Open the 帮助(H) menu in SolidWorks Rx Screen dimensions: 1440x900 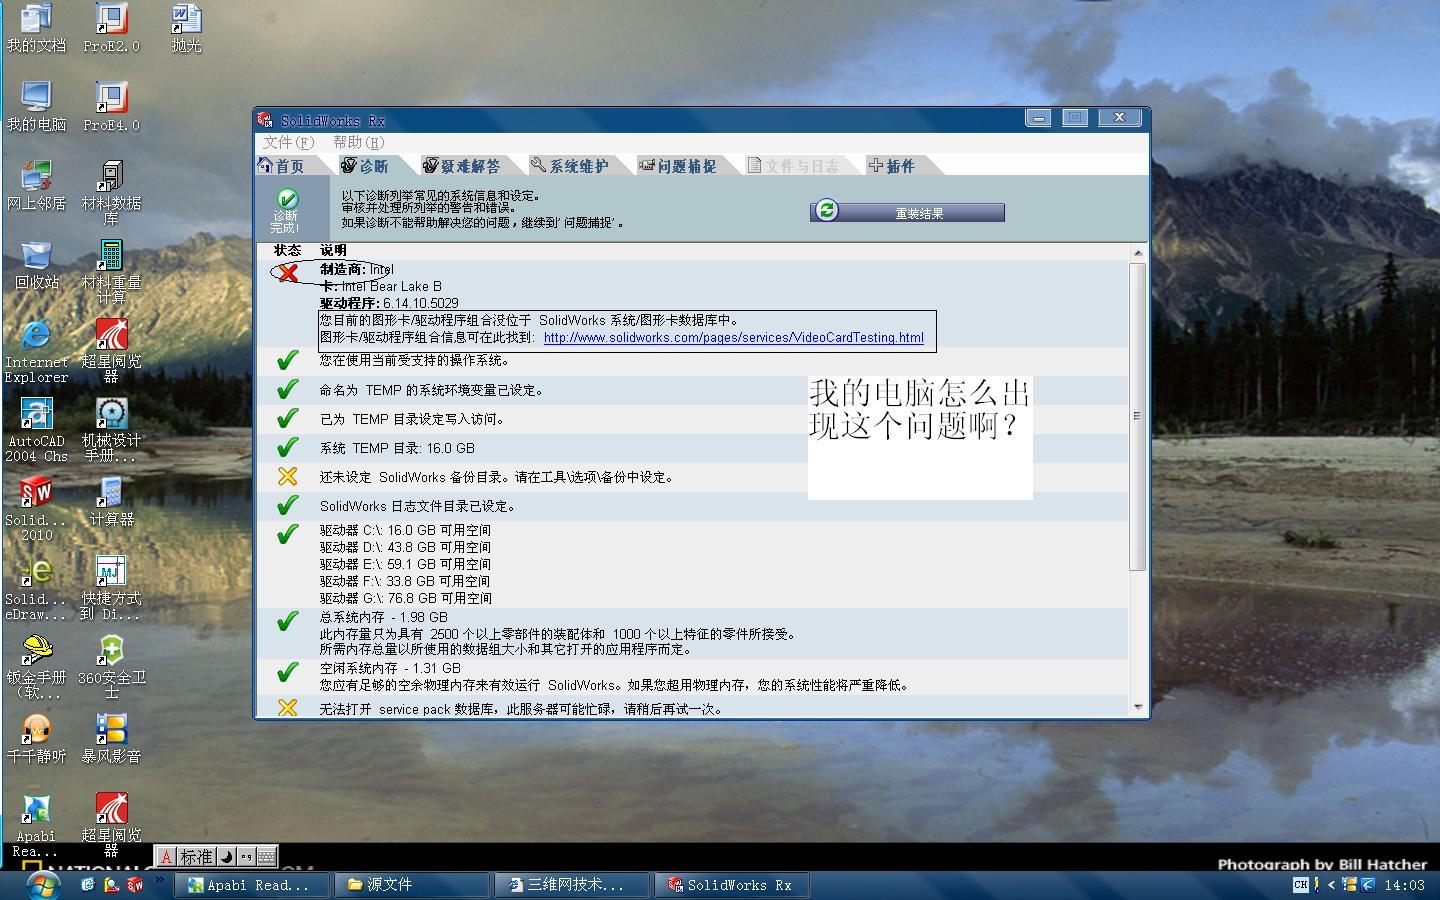tap(358, 143)
